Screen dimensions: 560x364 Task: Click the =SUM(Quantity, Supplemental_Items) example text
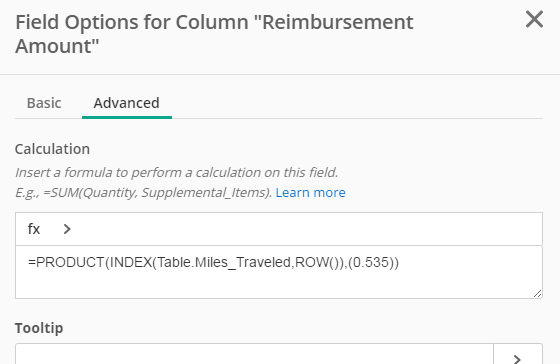157,193
